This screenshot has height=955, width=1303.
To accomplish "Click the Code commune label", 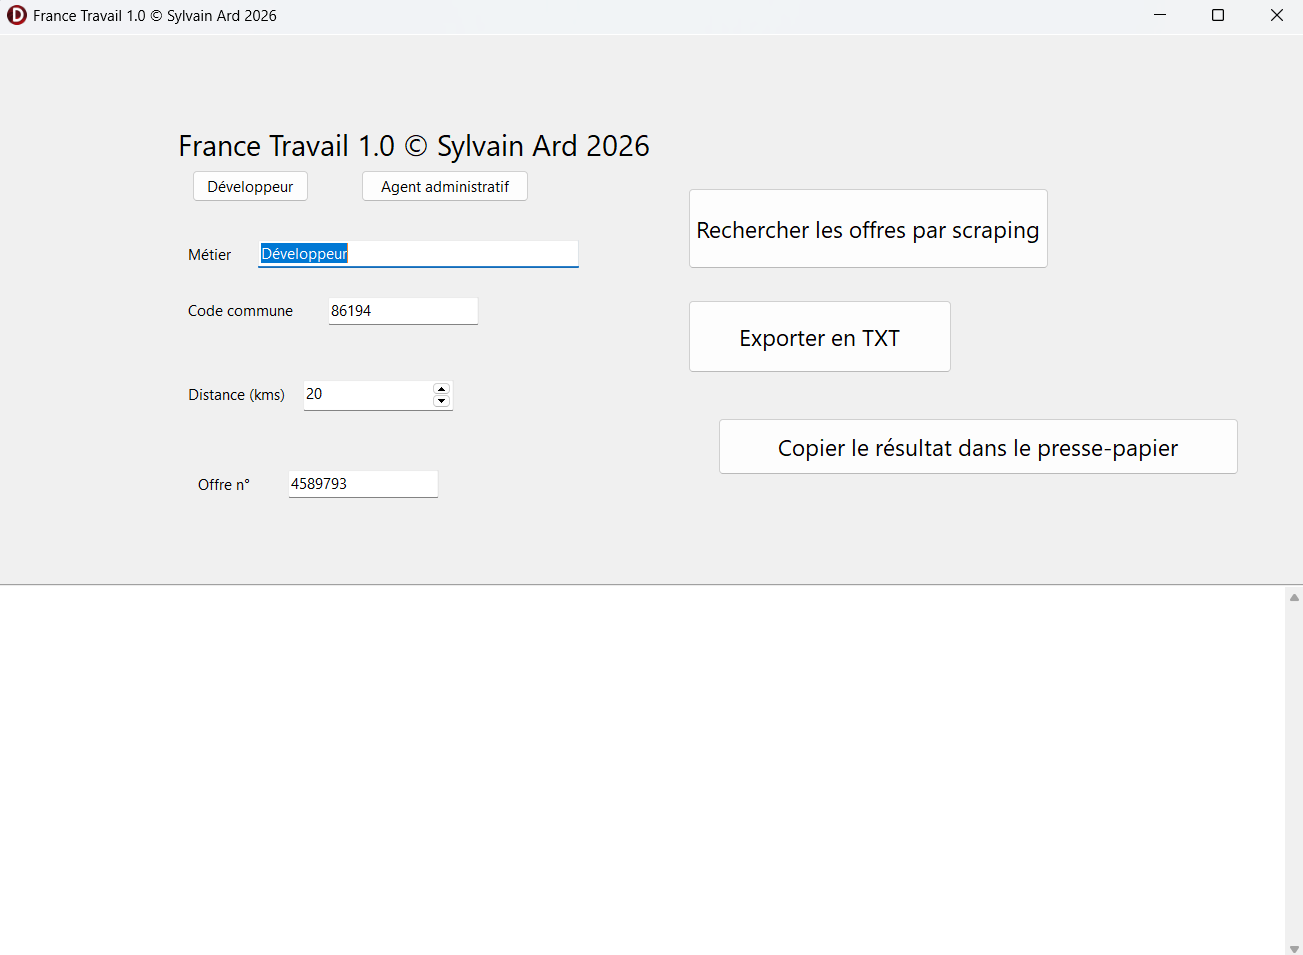I will click(240, 311).
